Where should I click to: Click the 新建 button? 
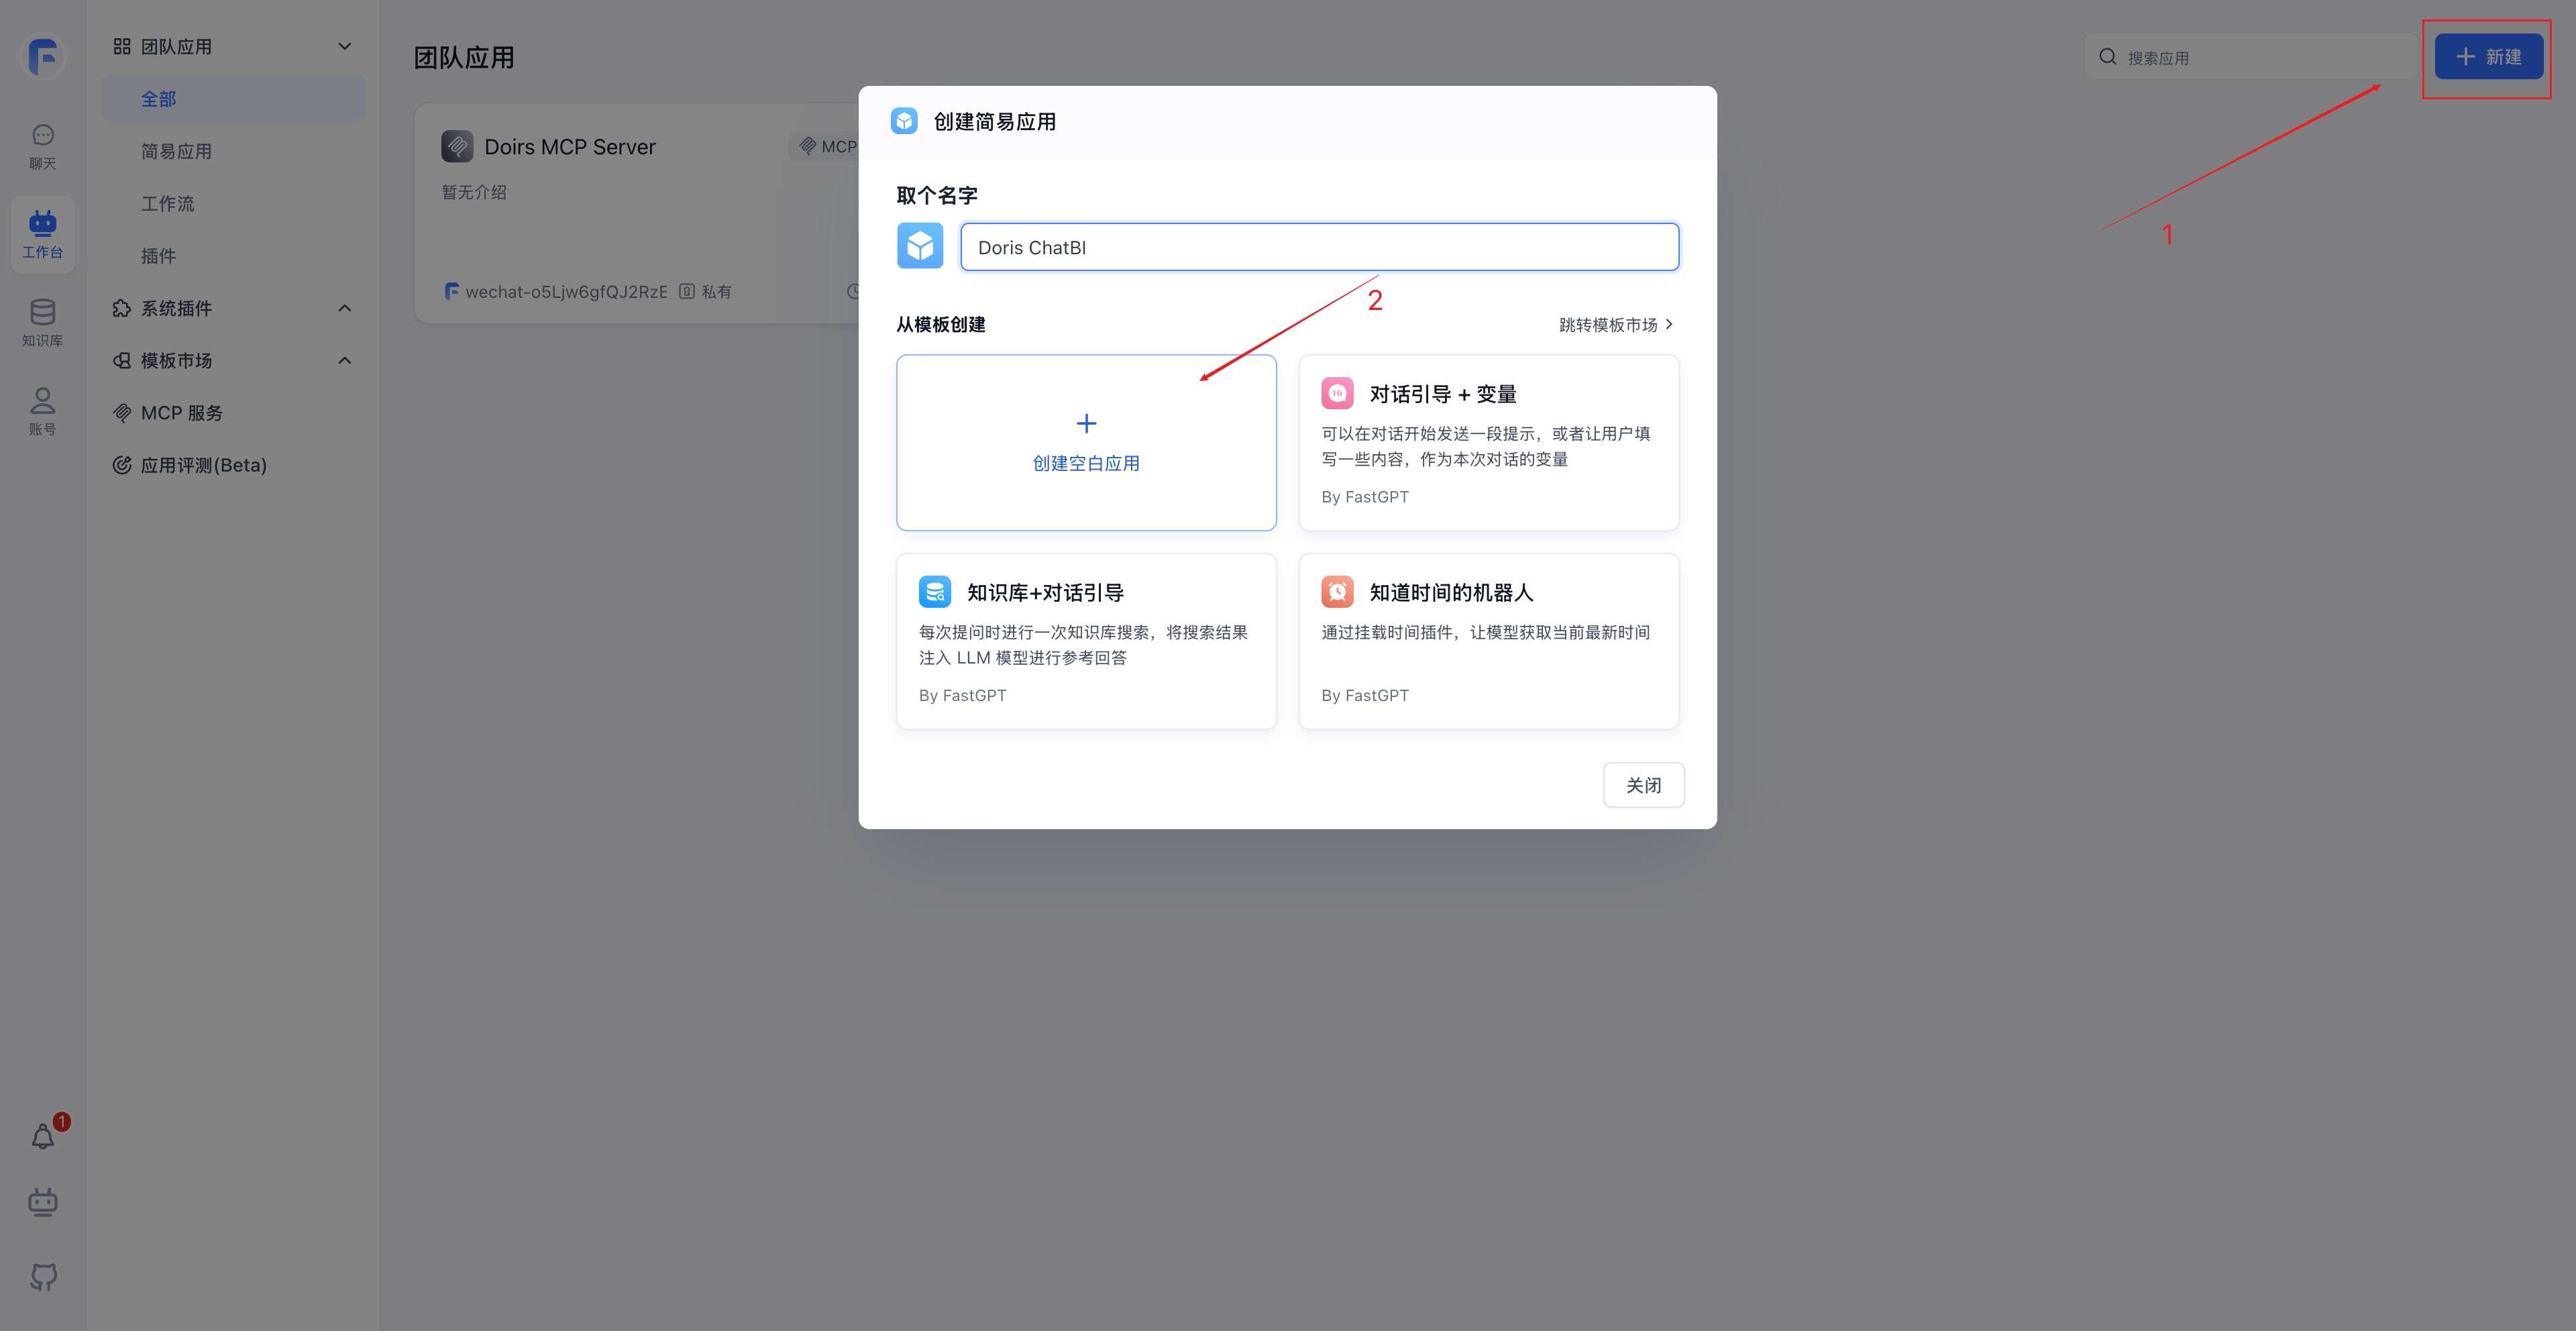tap(2488, 56)
